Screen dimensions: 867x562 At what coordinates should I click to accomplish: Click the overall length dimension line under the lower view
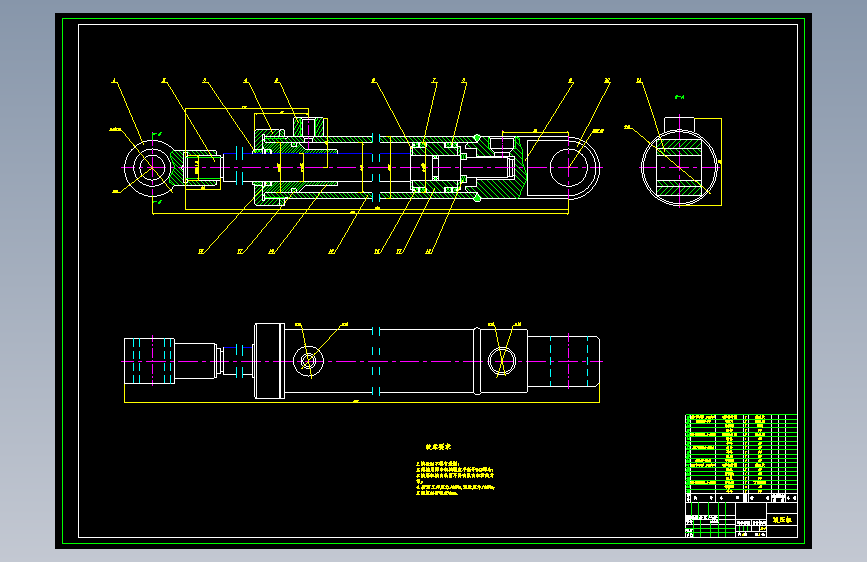[362, 402]
